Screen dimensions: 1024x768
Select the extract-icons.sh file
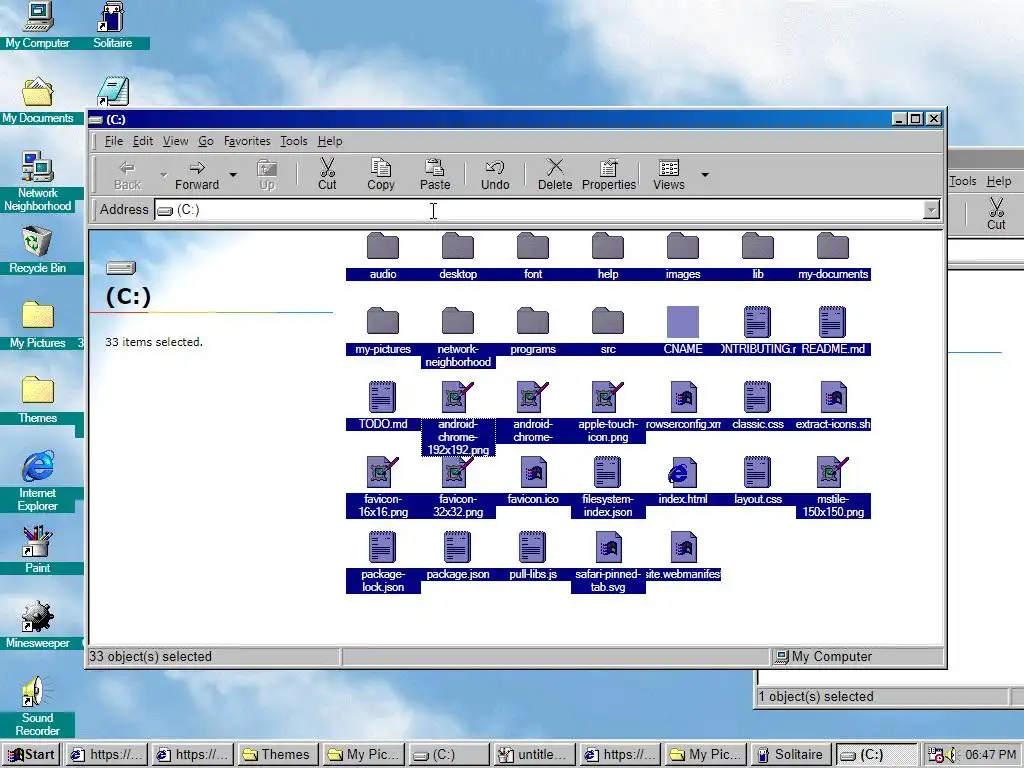833,406
